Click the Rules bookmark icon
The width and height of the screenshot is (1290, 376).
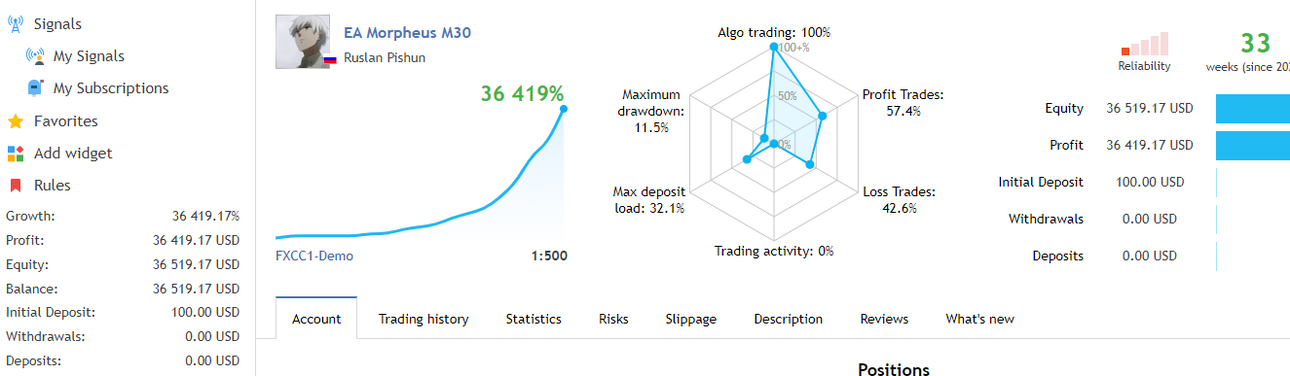(x=15, y=185)
